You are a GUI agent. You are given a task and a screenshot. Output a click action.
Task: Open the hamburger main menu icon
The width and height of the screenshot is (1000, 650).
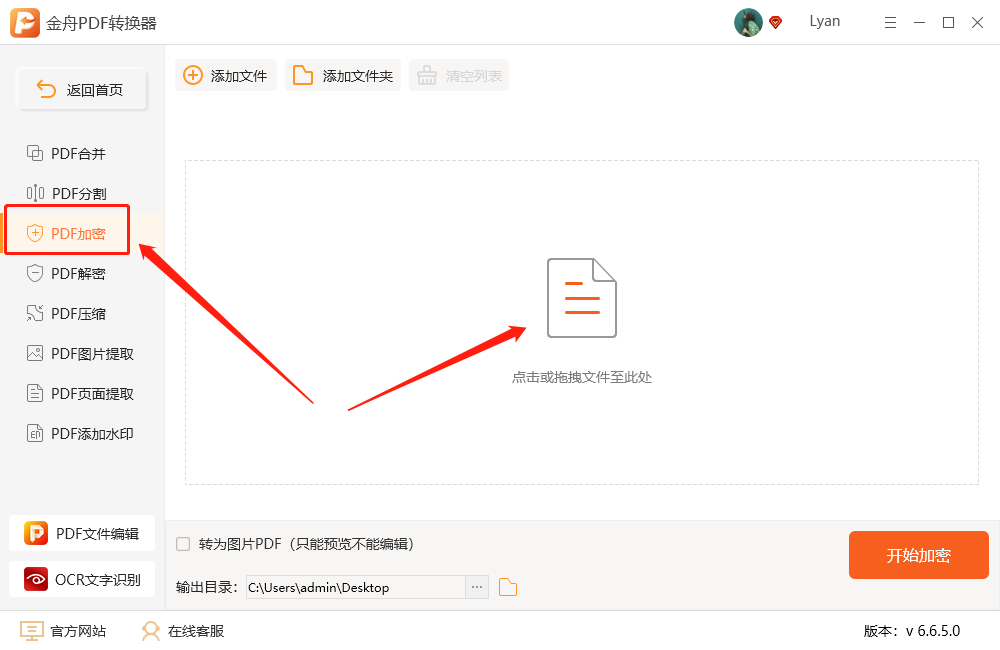point(890,23)
